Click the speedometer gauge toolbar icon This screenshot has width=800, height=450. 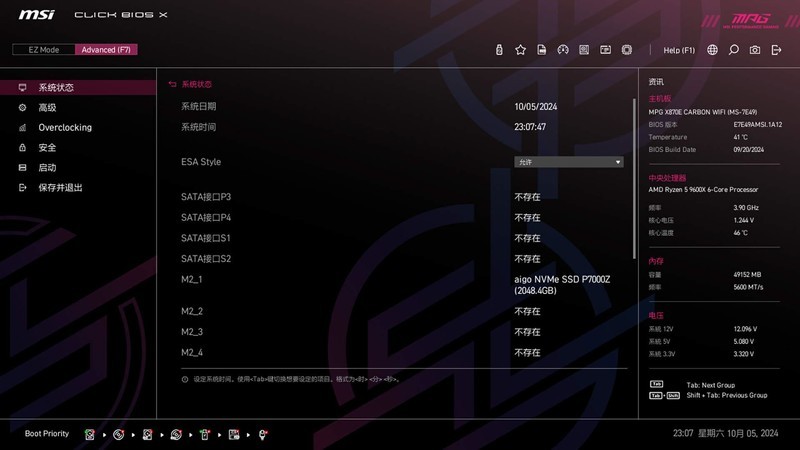pyautogui.click(x=563, y=49)
